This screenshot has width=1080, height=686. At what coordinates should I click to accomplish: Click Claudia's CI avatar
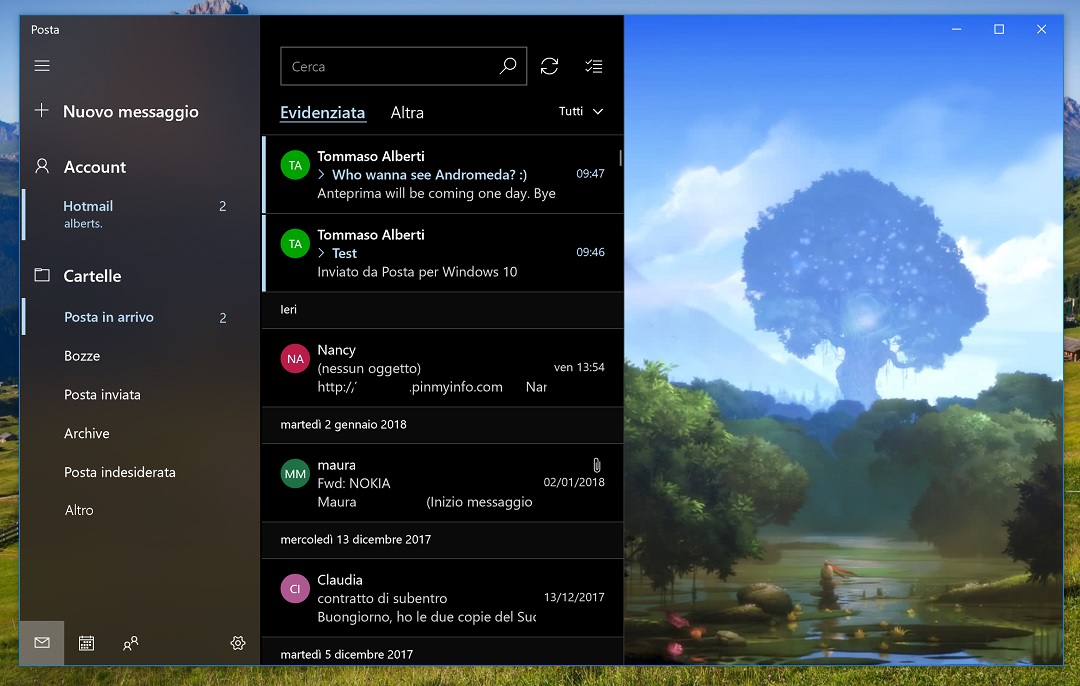295,589
